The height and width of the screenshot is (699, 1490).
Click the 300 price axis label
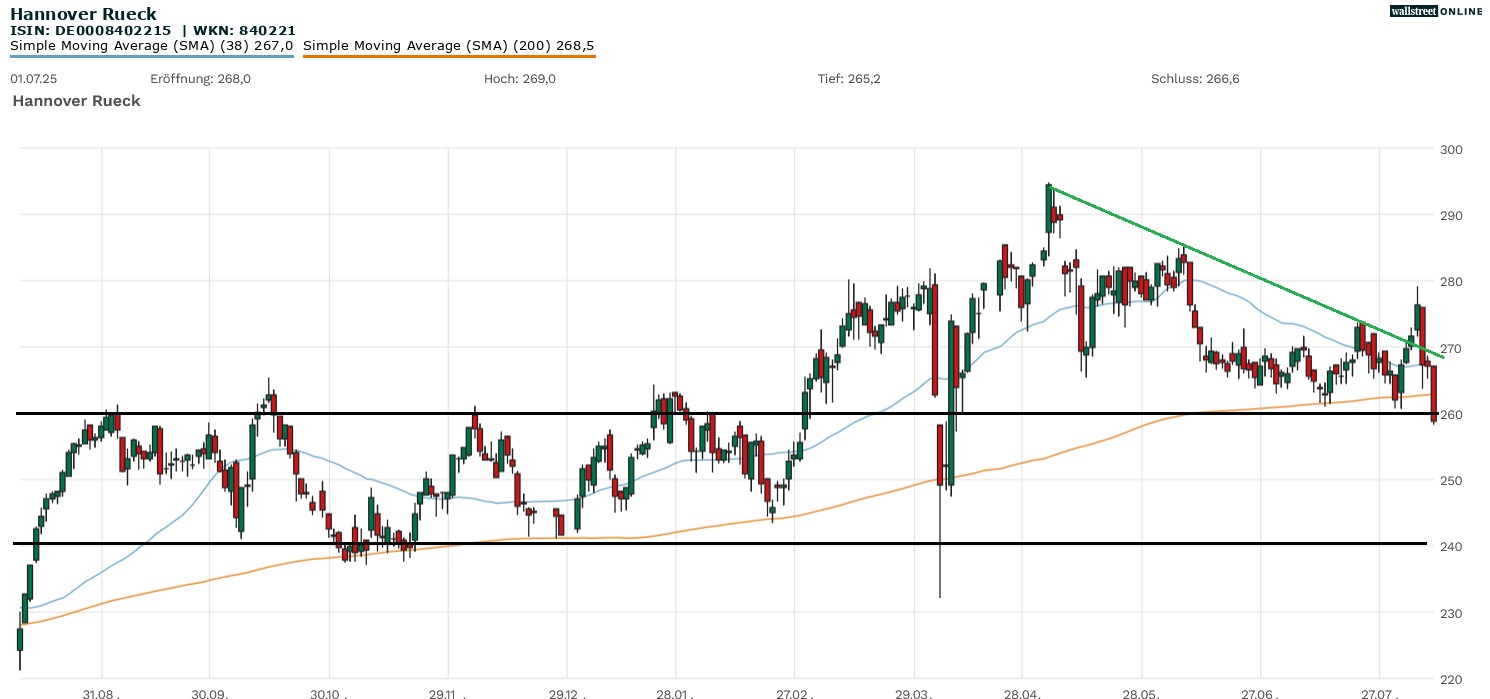1451,150
